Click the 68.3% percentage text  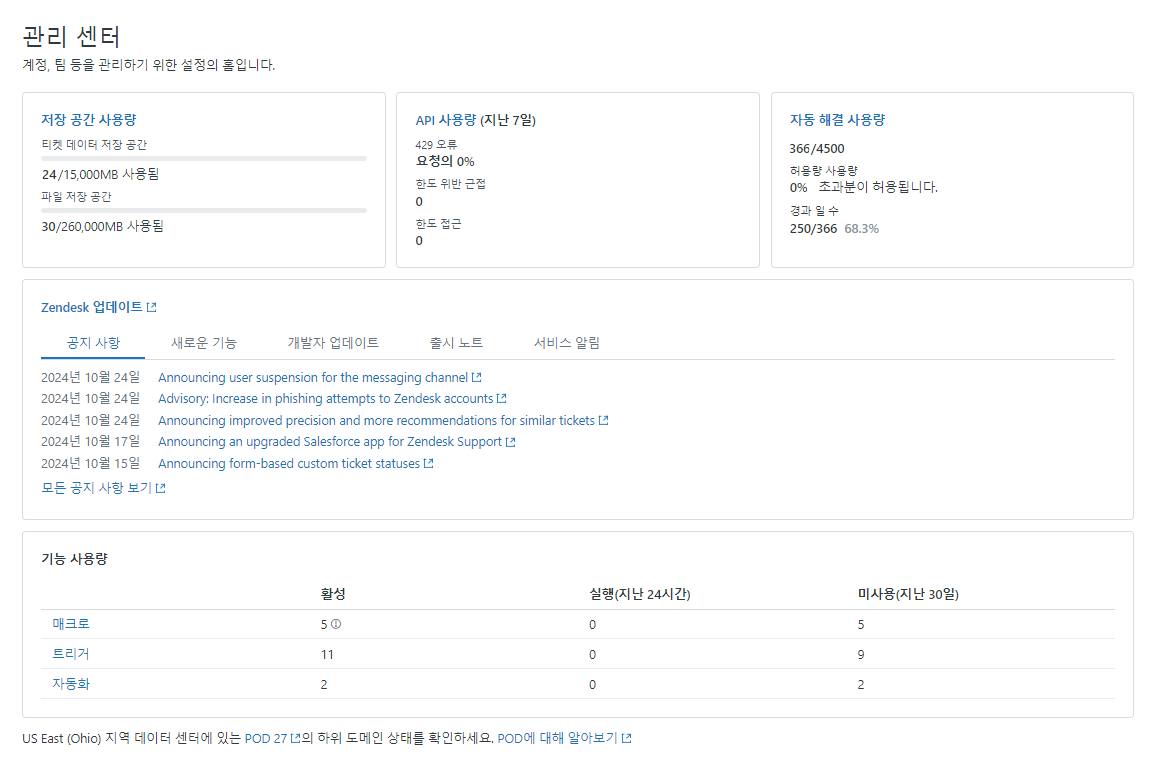tap(862, 229)
